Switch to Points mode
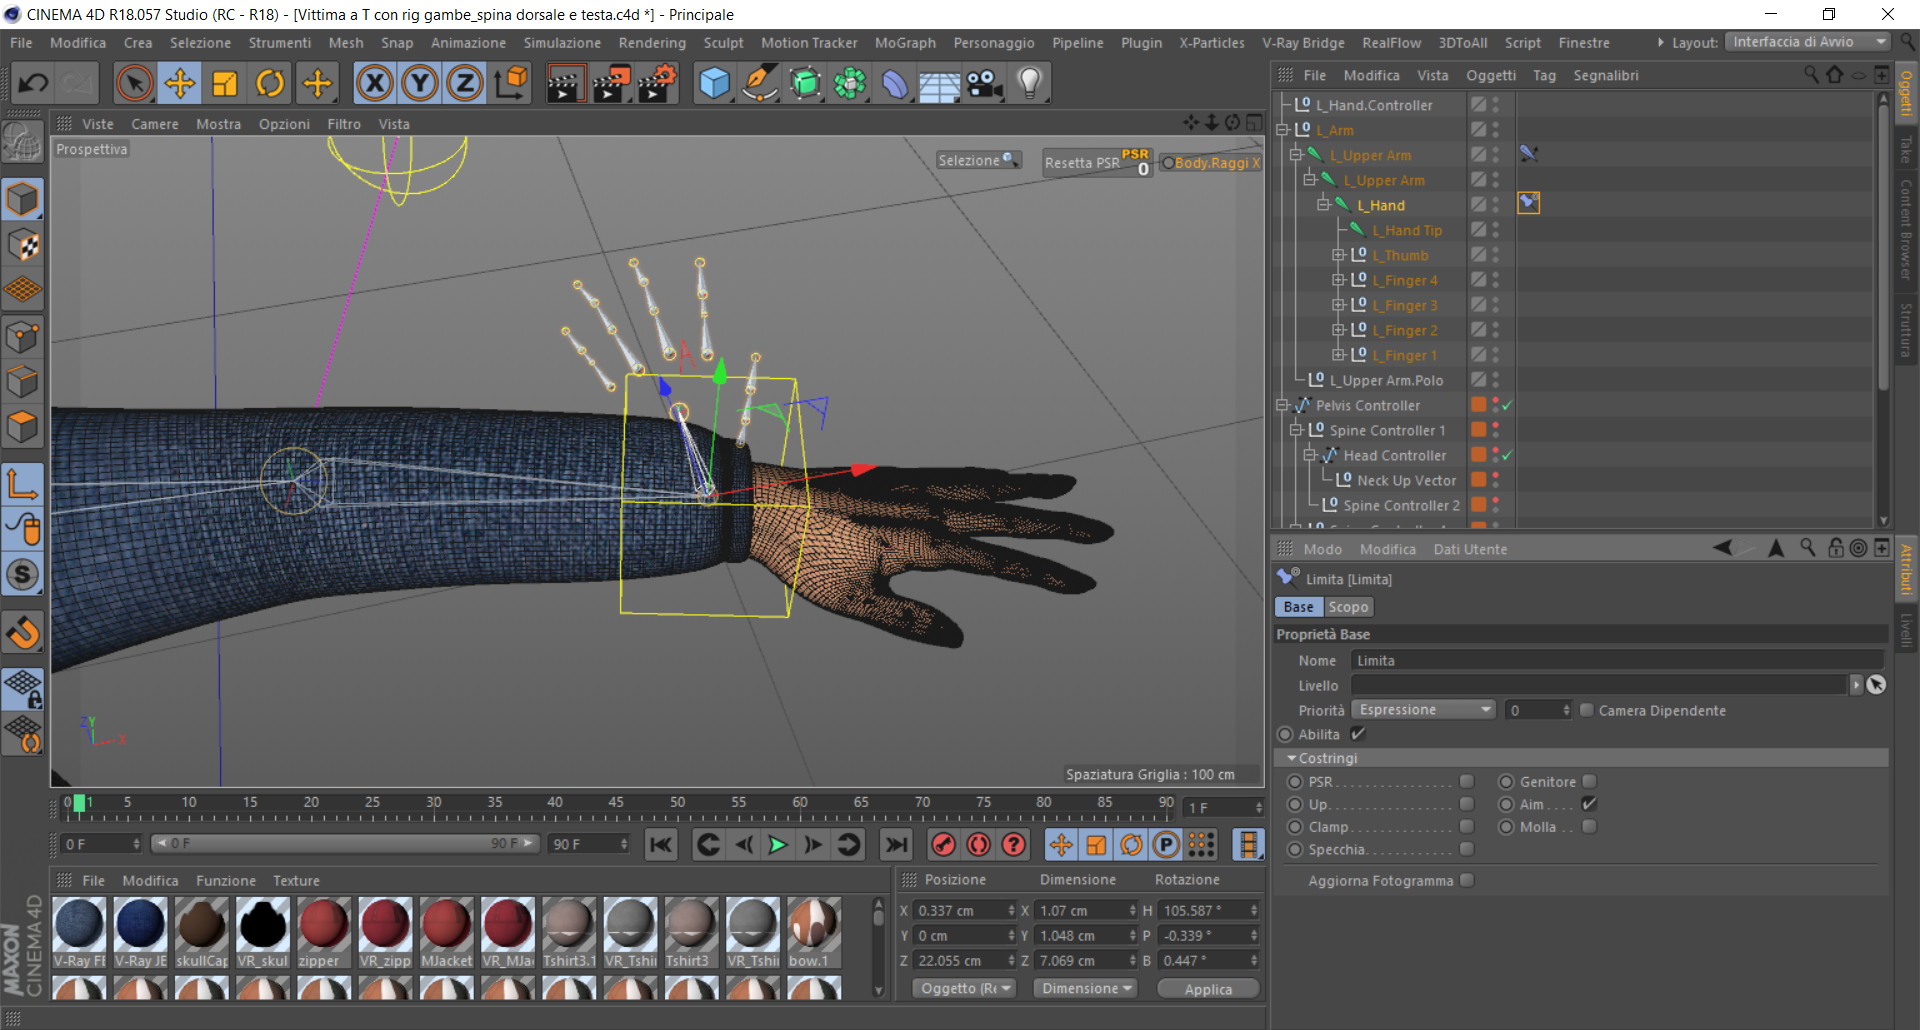 23,337
